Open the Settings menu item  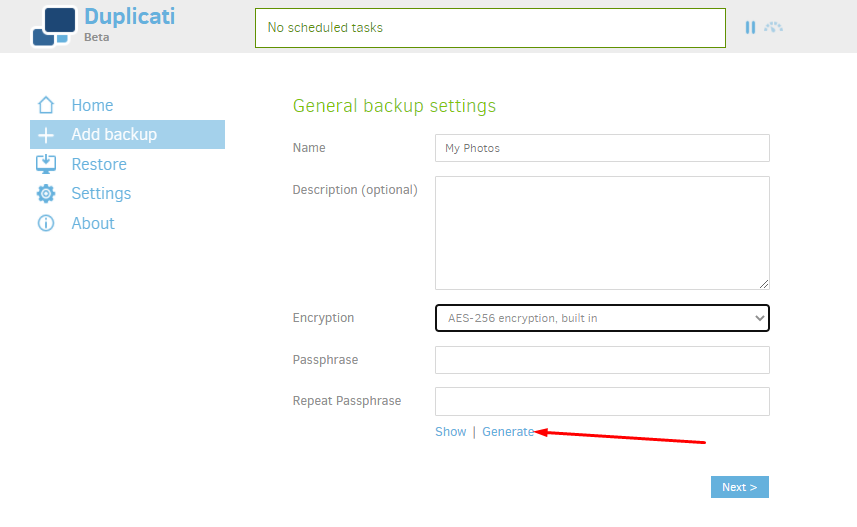click(x=101, y=194)
